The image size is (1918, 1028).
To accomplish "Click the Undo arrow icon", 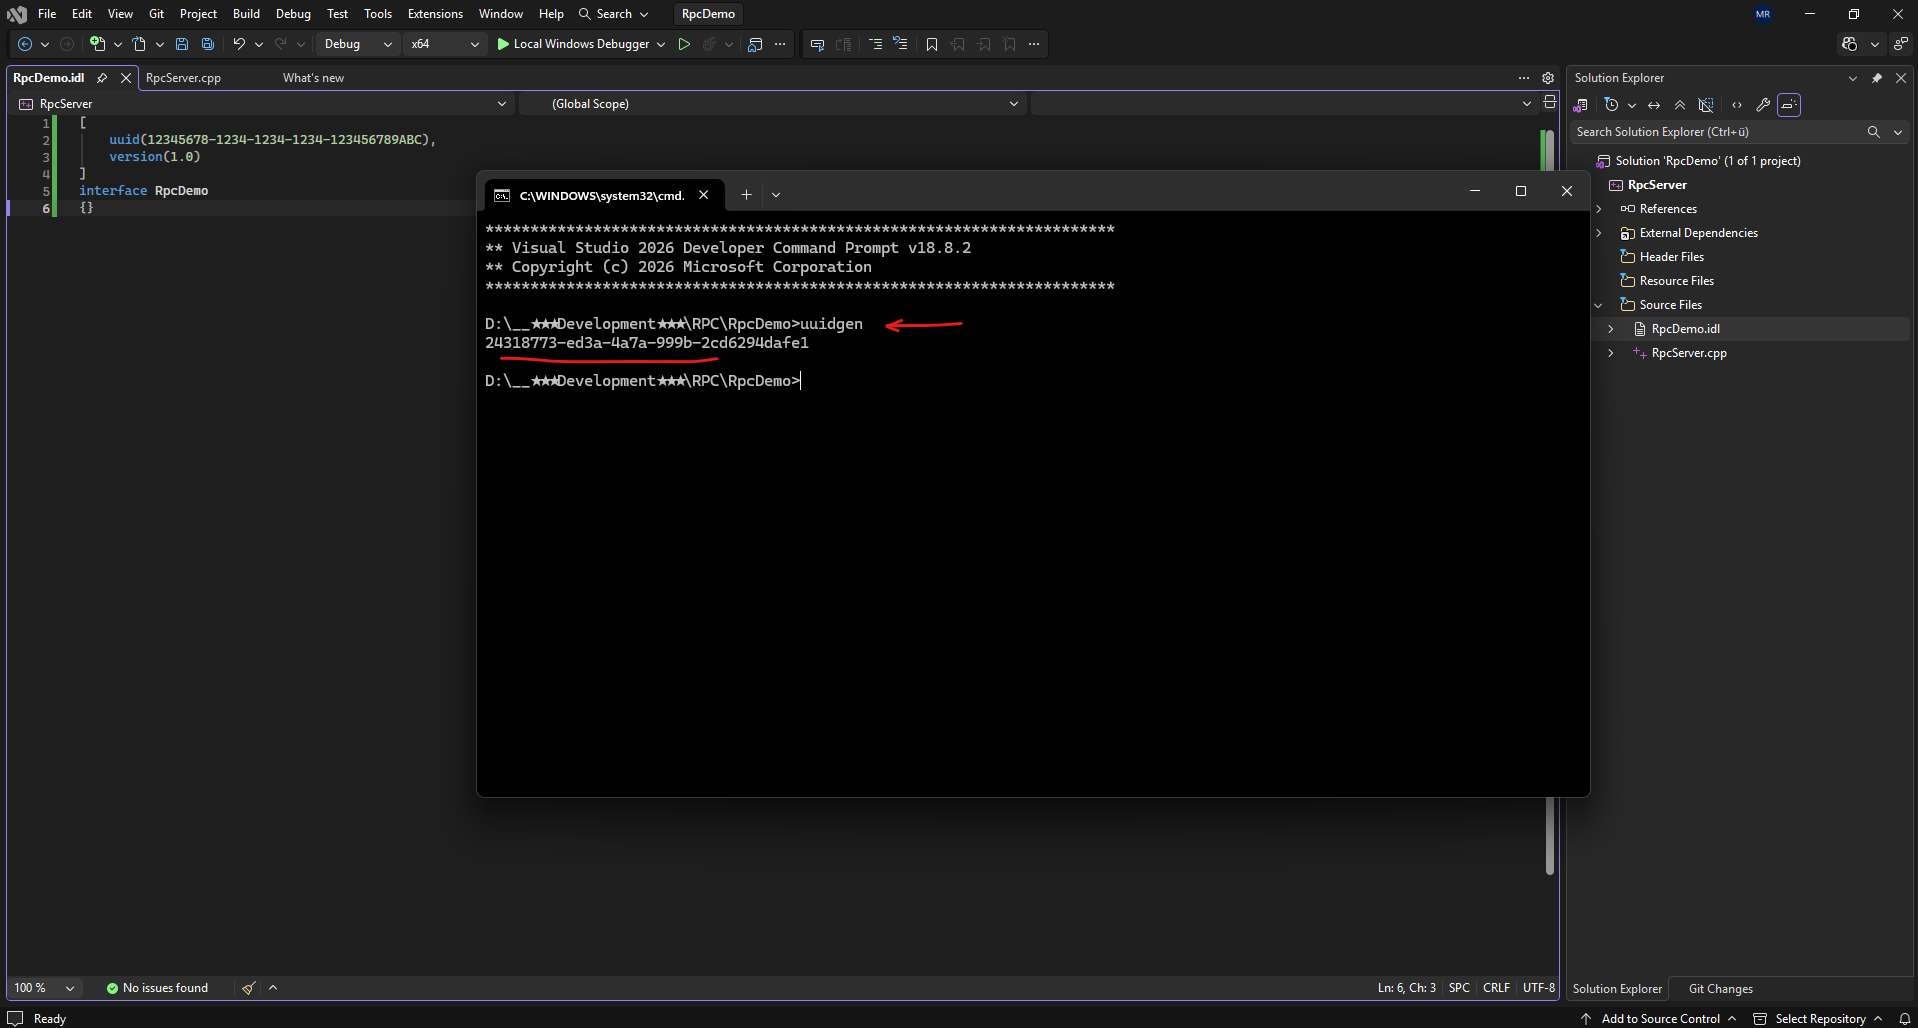I will pos(239,44).
